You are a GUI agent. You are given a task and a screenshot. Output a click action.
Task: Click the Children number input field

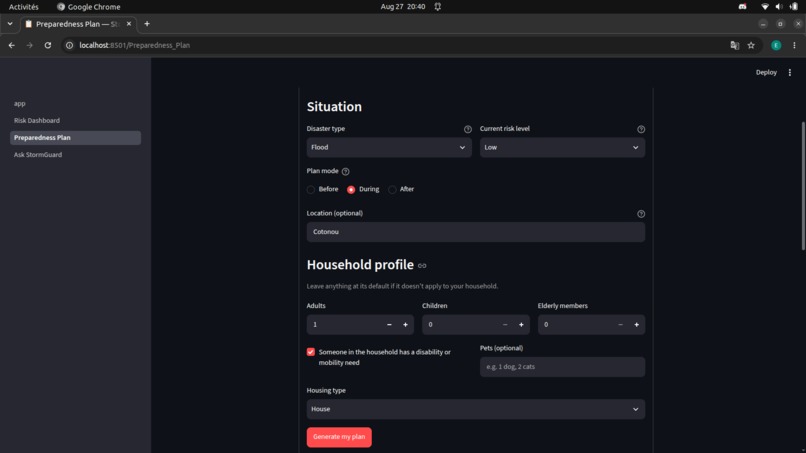coord(460,324)
